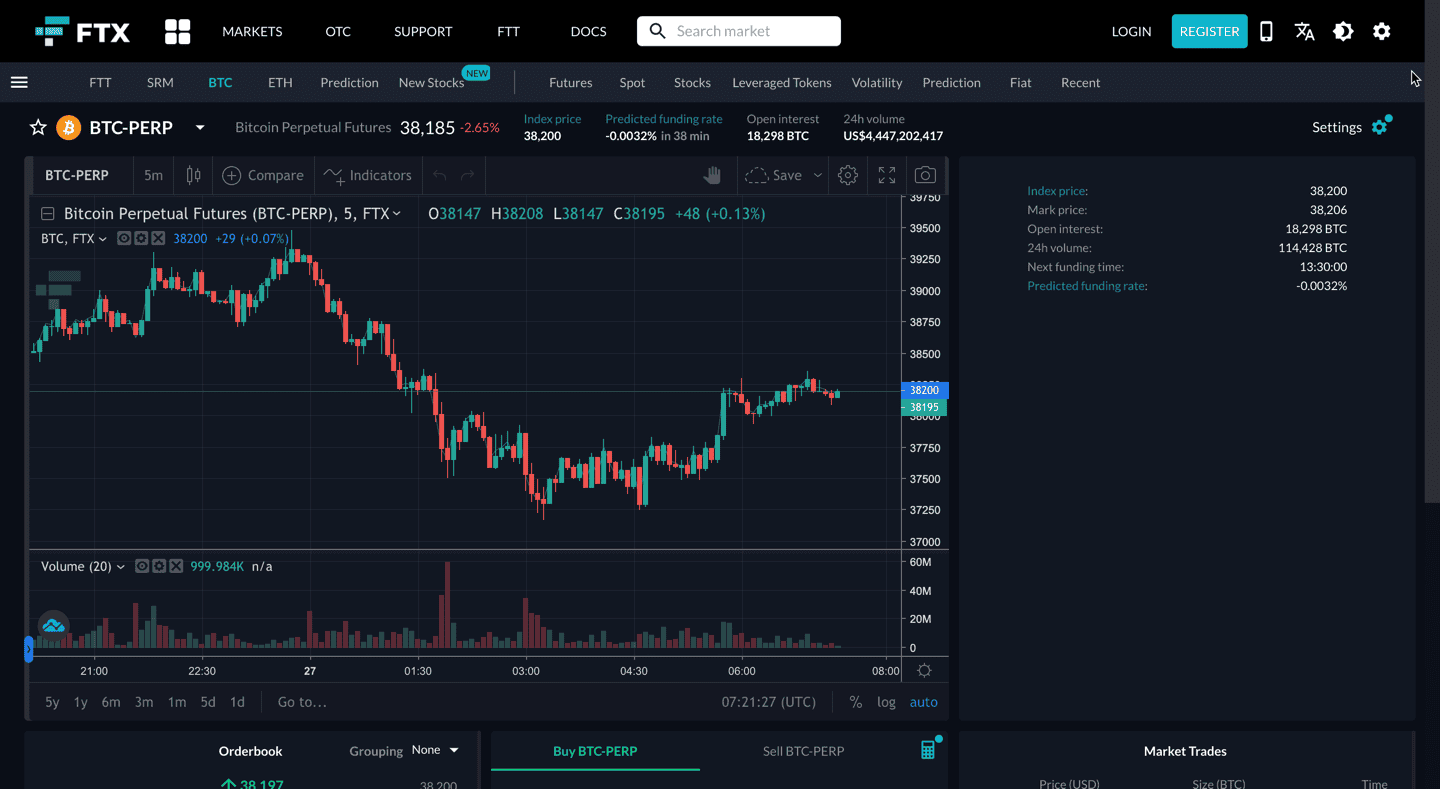Viewport: 1440px width, 789px height.
Task: Click the undo arrow in chart toolbar
Action: click(x=440, y=175)
